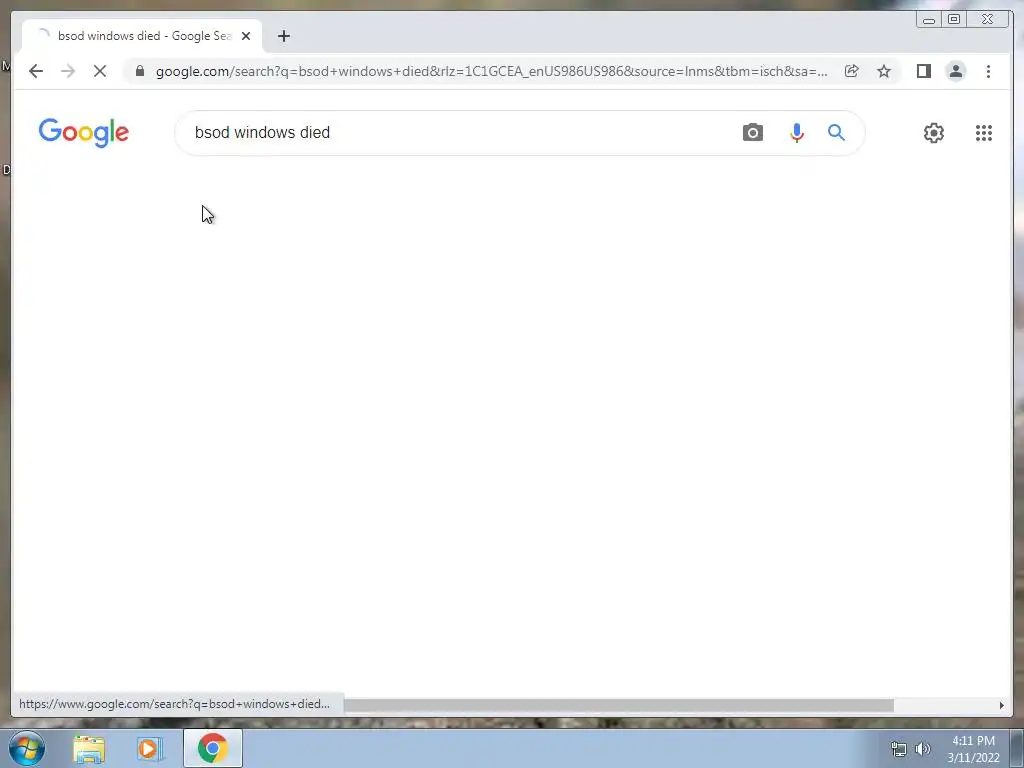Open Windows Explorer from the taskbar

click(89, 748)
